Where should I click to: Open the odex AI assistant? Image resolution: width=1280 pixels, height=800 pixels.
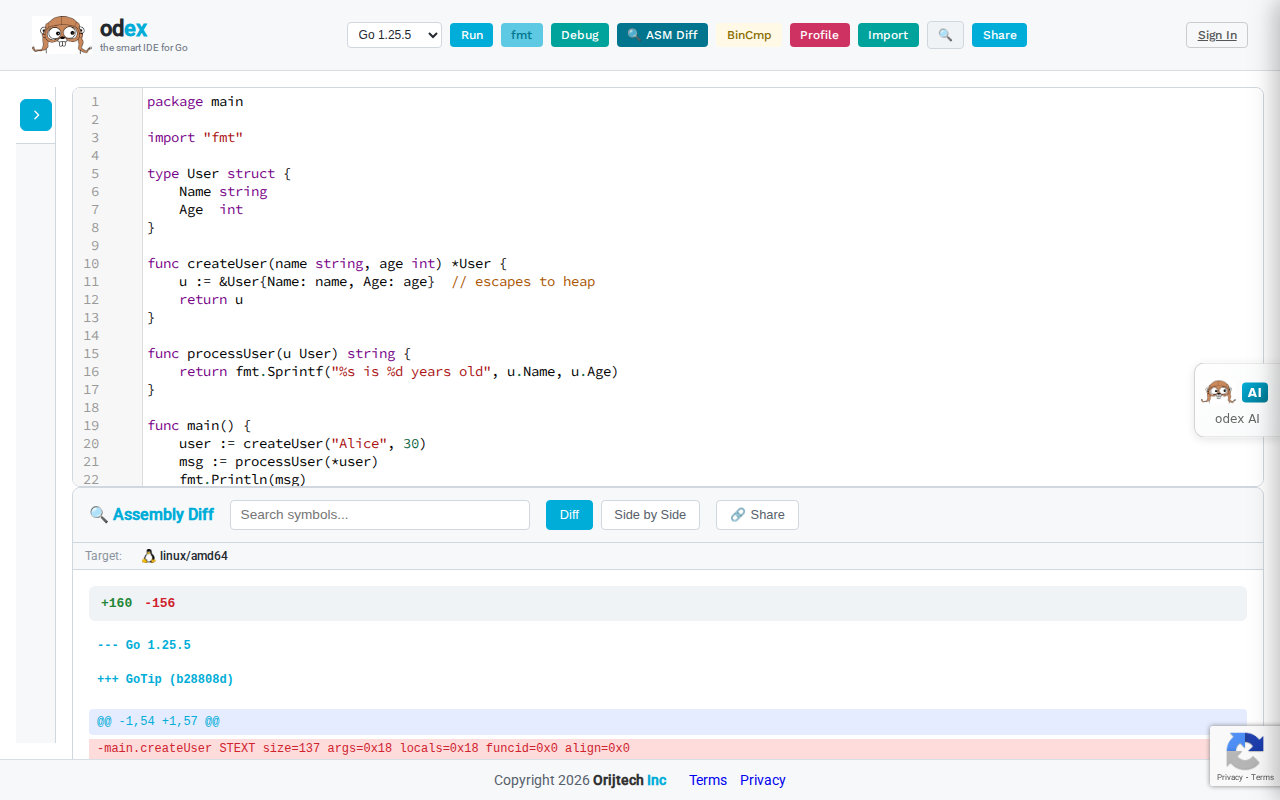click(x=1237, y=400)
